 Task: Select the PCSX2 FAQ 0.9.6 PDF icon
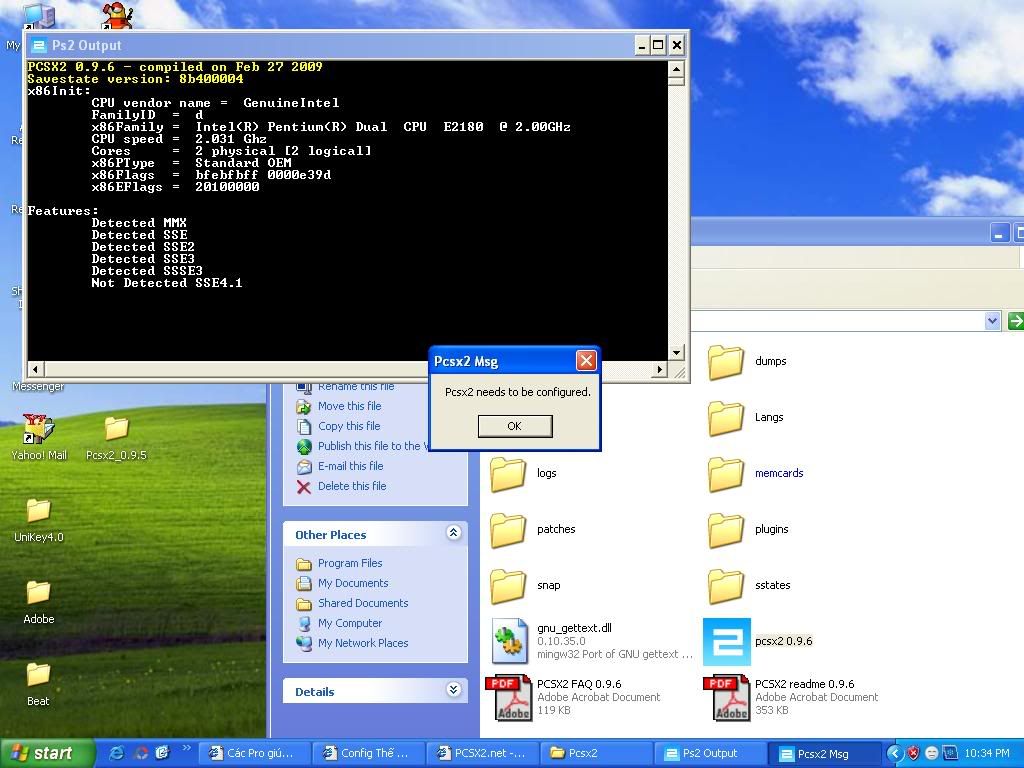click(509, 697)
